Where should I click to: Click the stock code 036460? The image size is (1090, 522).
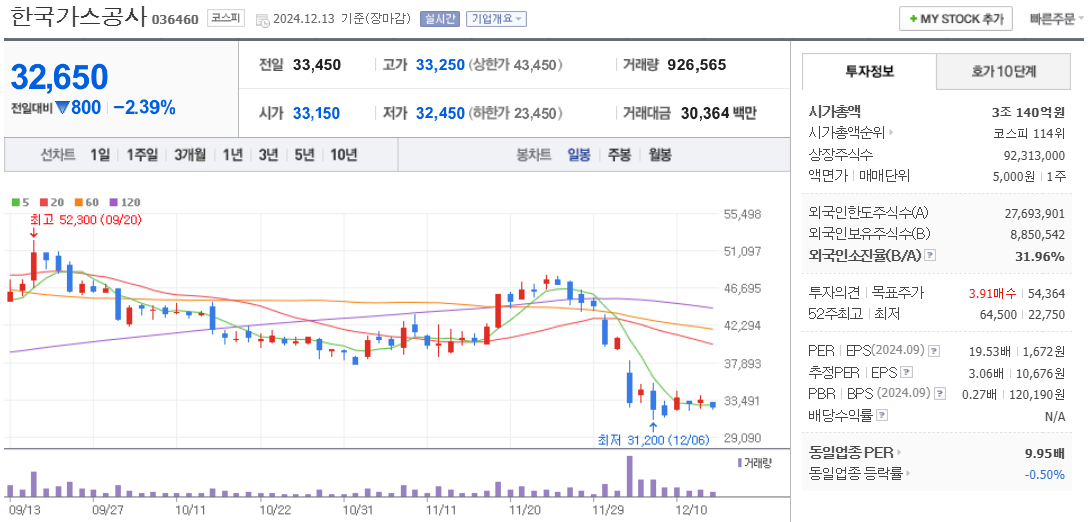pos(175,19)
